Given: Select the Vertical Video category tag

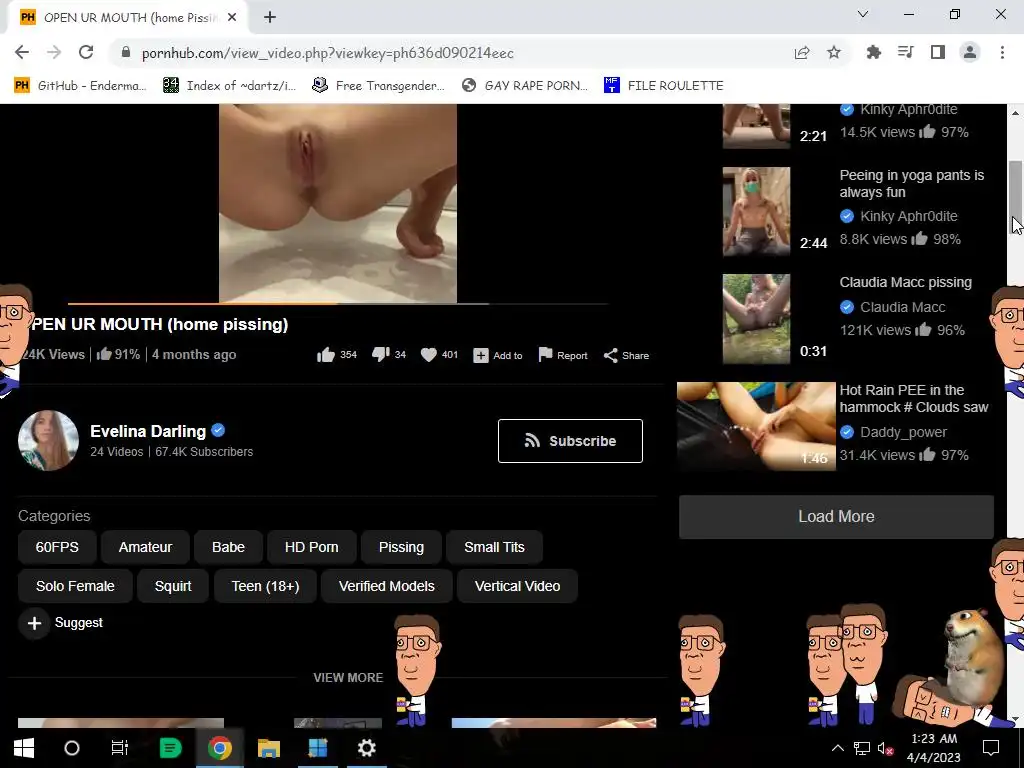Looking at the screenshot, I should (x=517, y=586).
